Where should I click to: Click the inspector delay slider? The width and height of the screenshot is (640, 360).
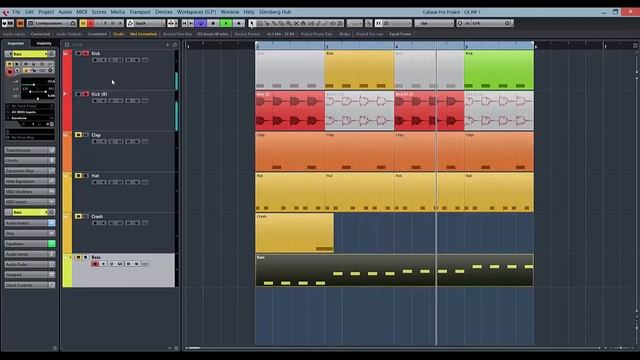click(x=38, y=98)
